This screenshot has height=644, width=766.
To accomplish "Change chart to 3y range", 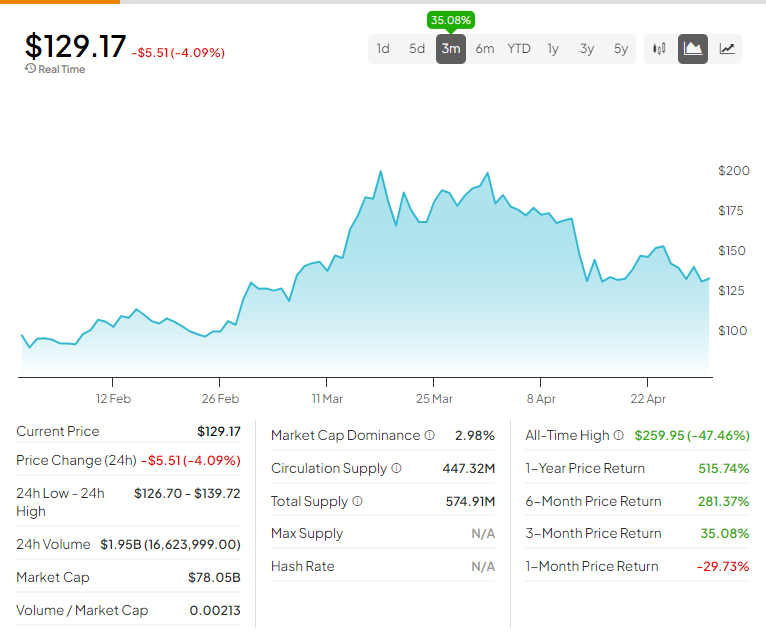I will [587, 48].
